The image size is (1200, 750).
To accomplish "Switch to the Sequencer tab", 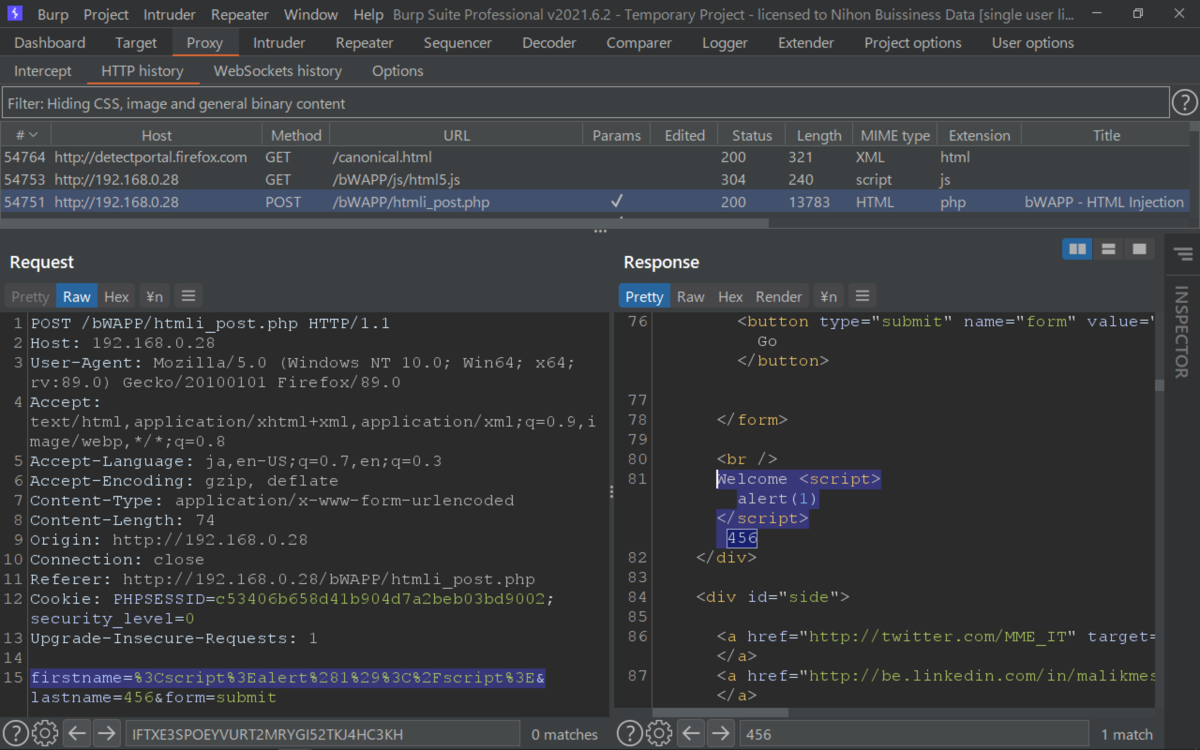I will pyautogui.click(x=458, y=43).
